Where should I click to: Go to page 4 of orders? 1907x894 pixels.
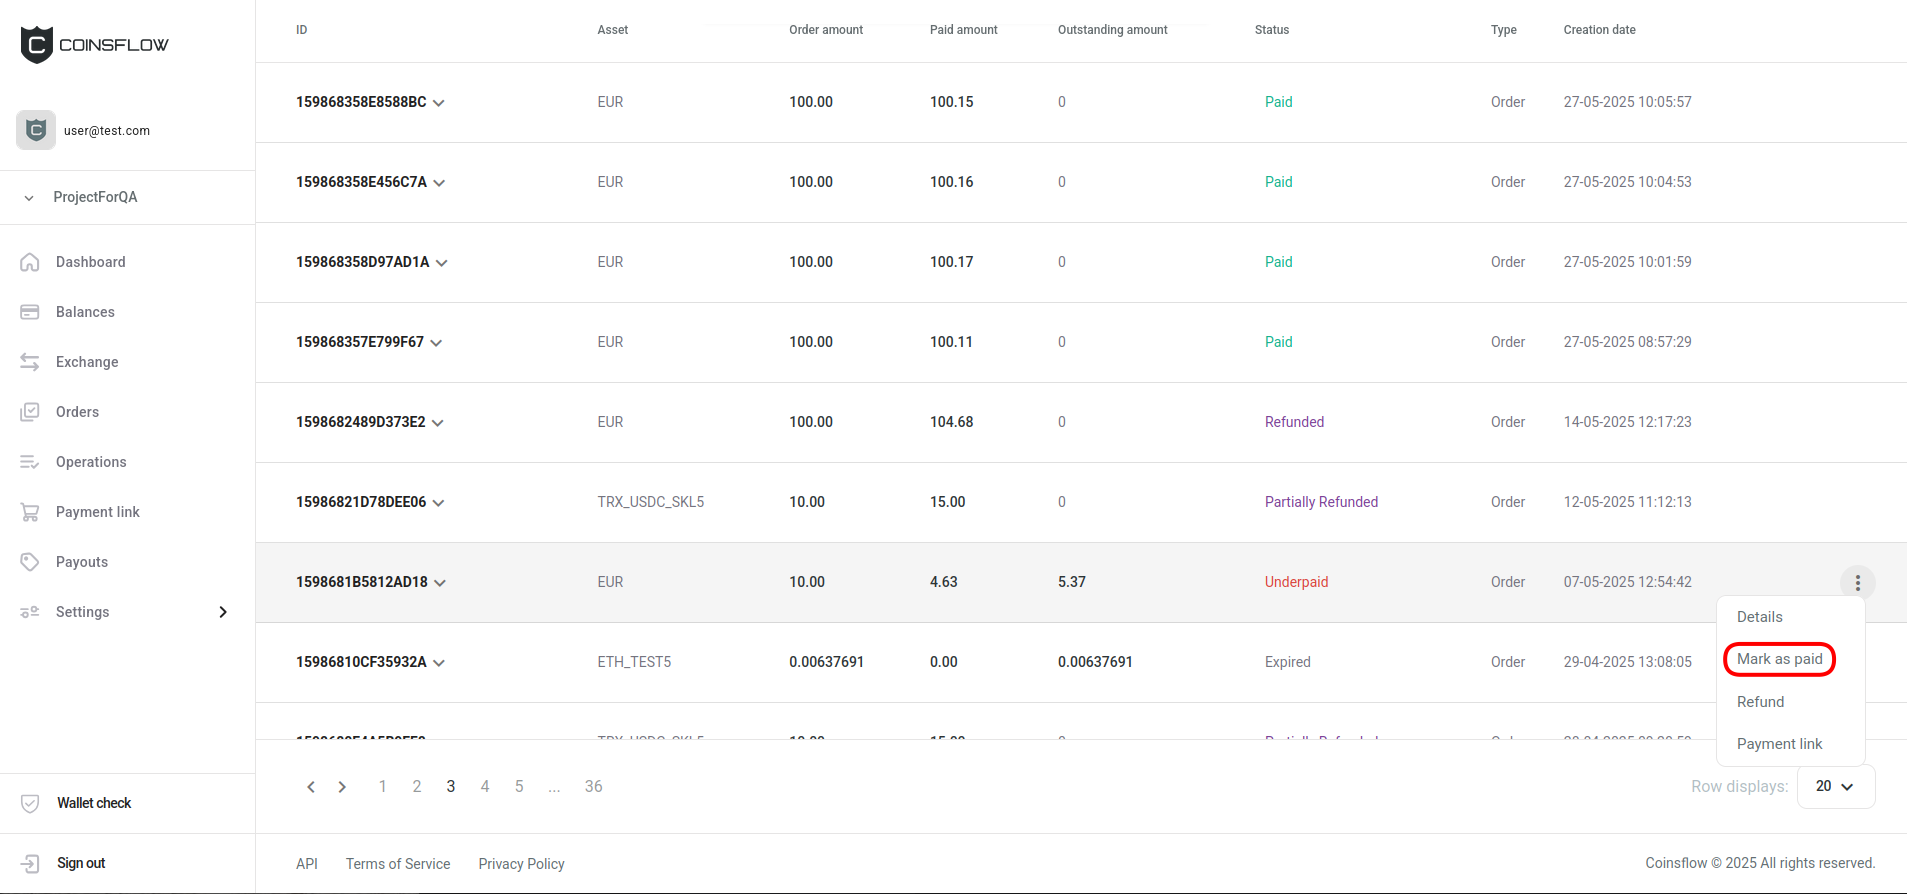[485, 786]
